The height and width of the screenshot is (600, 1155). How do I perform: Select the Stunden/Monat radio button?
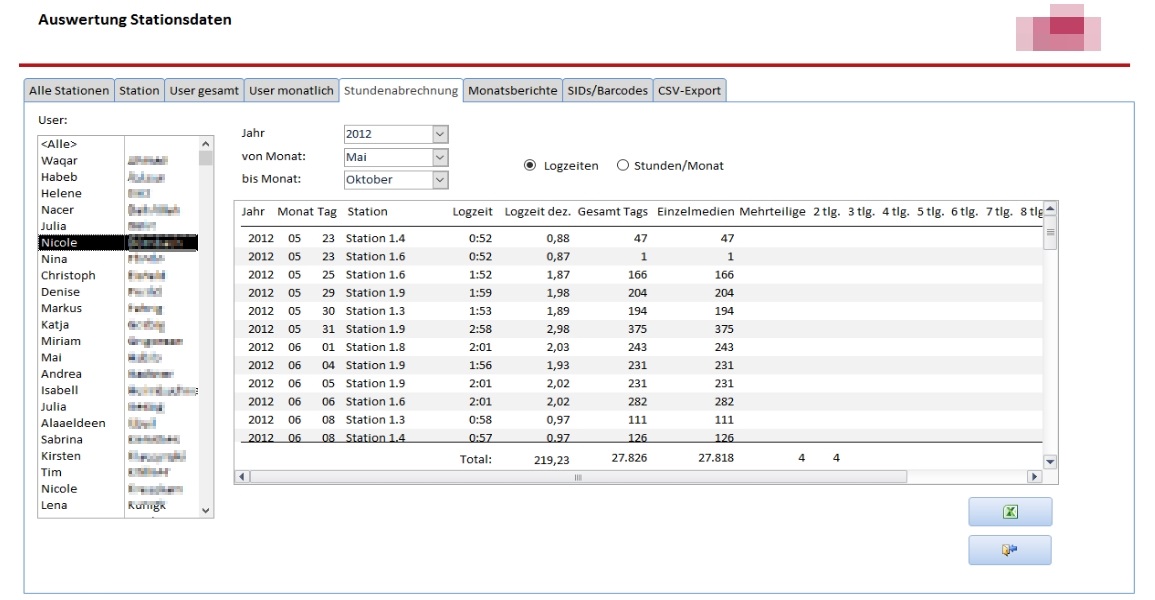pos(622,166)
